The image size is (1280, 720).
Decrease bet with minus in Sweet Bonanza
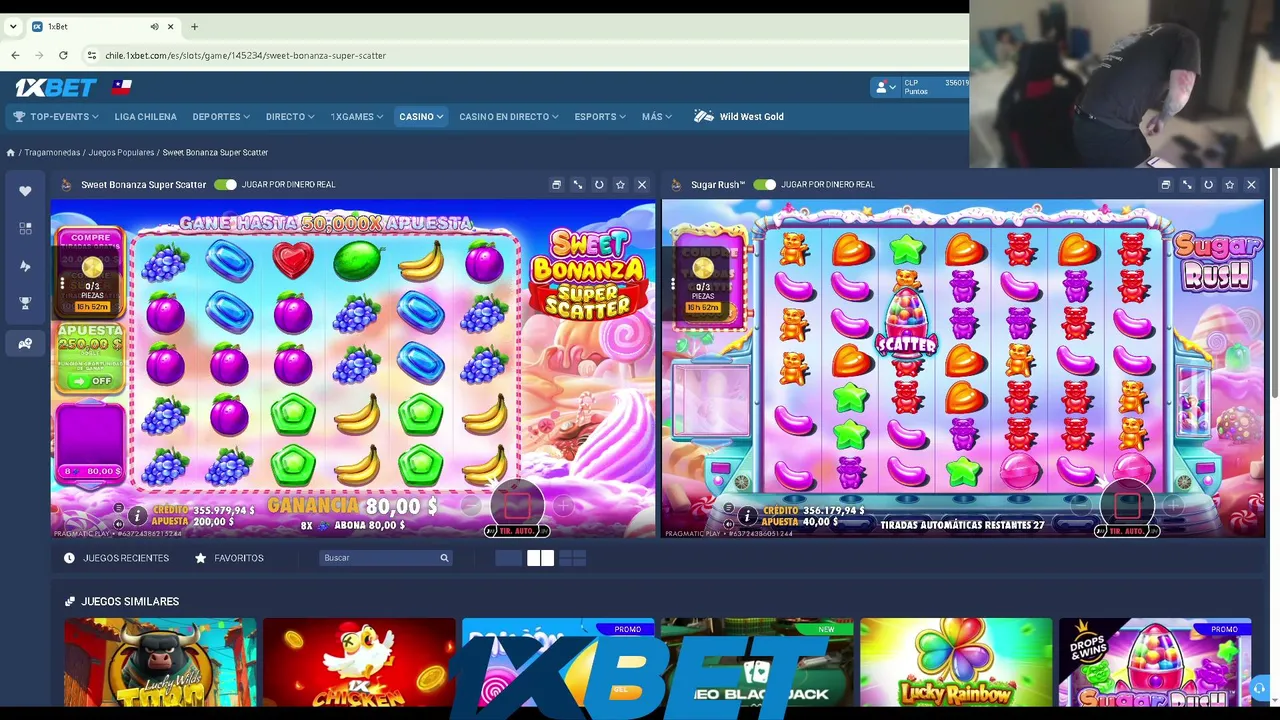471,507
